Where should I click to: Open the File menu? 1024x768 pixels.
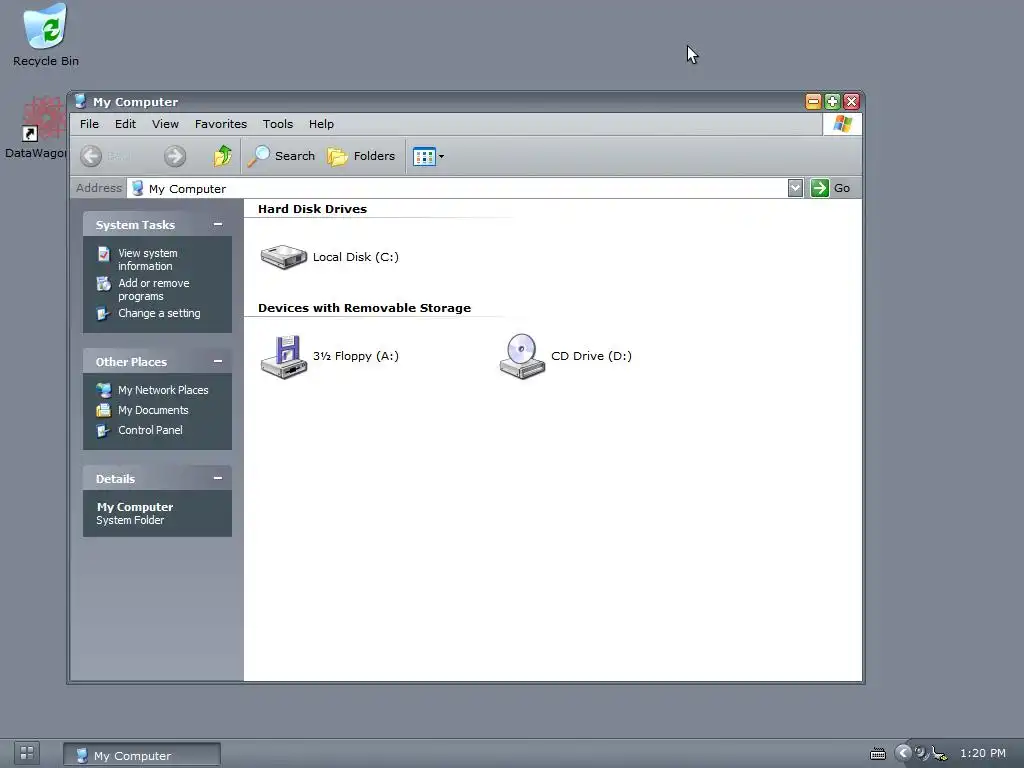89,124
